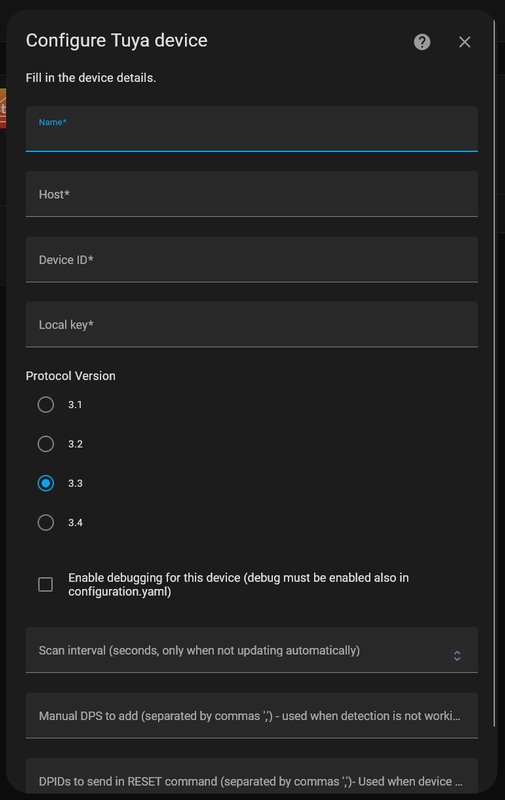Screen dimensions: 505x800
Task: Click the dialog's vertical scrollbar
Action: click(x=494, y=372)
